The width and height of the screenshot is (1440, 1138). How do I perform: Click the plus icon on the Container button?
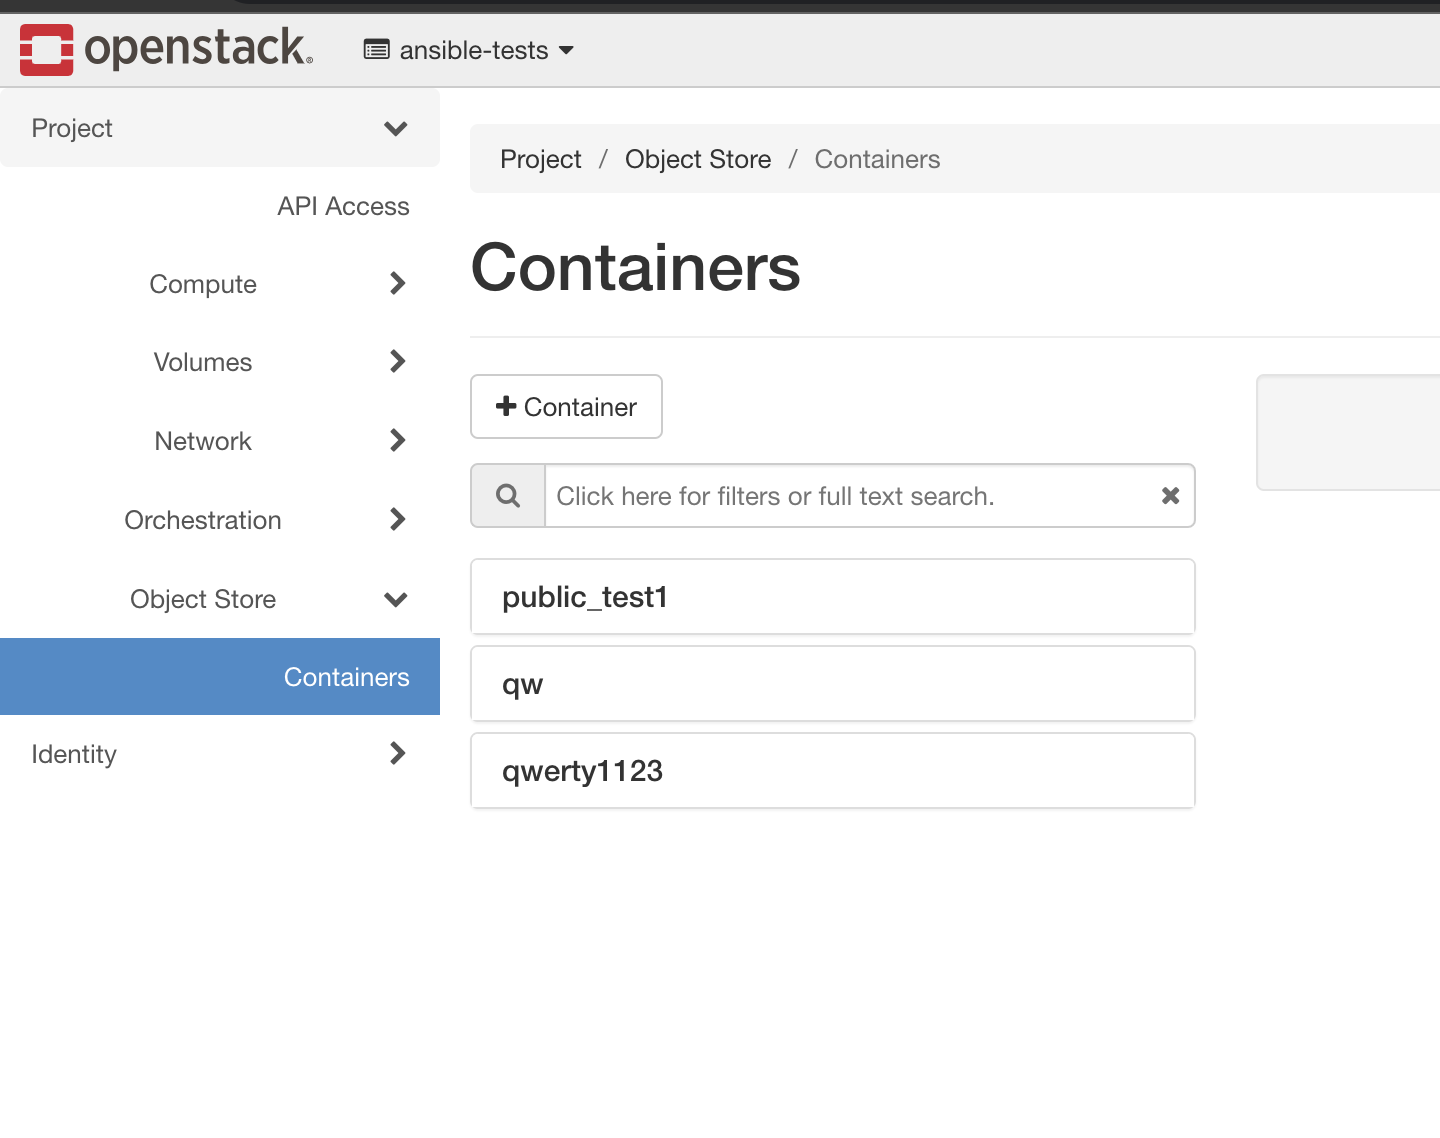508,406
